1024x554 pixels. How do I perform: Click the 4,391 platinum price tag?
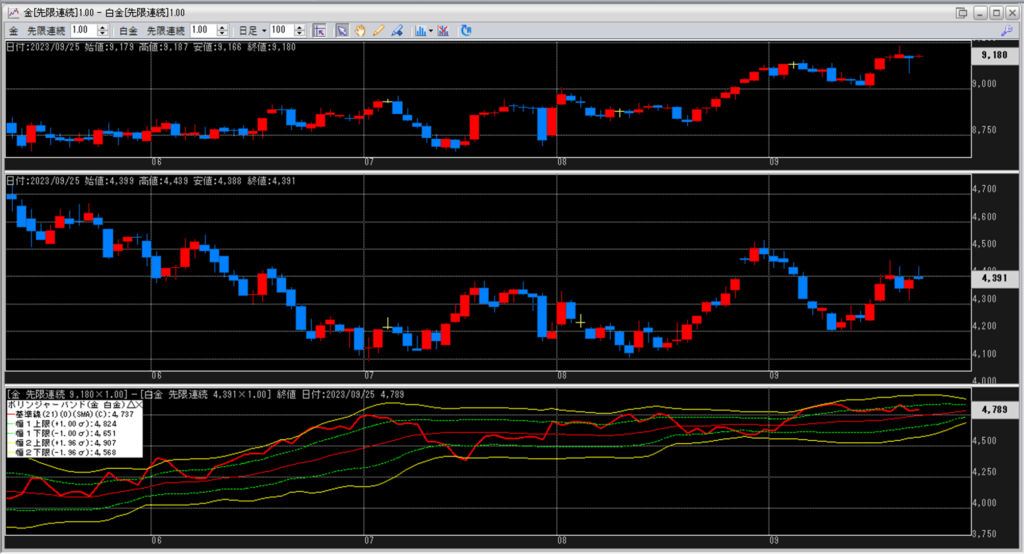coord(995,278)
